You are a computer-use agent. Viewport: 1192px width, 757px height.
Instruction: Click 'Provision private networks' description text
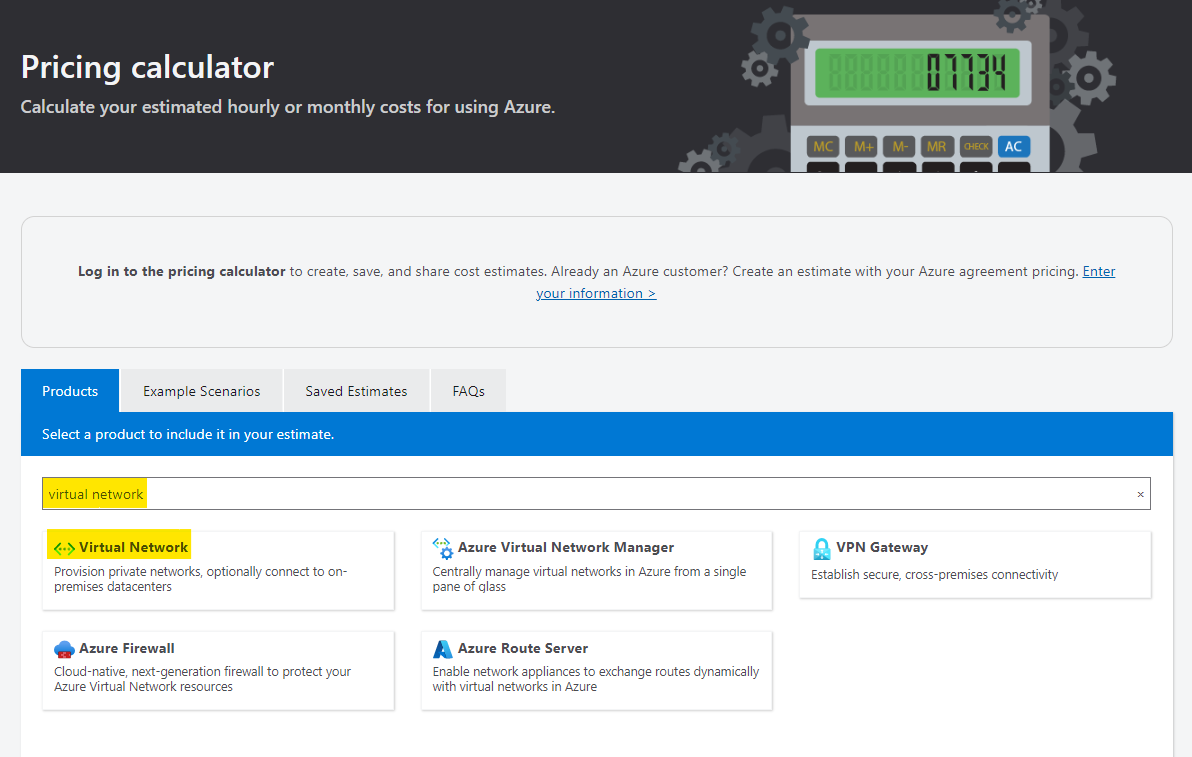pos(201,579)
